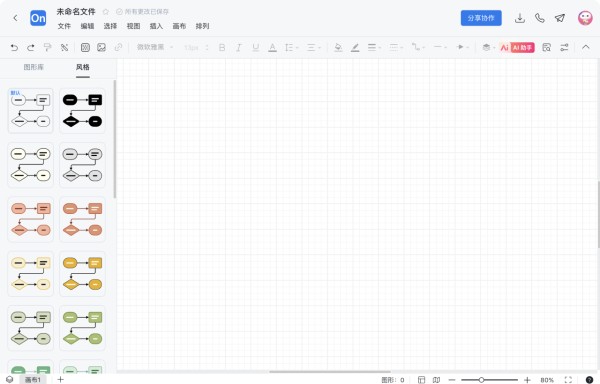
Task: Toggle fullscreen mode in status bar
Action: coord(568,380)
